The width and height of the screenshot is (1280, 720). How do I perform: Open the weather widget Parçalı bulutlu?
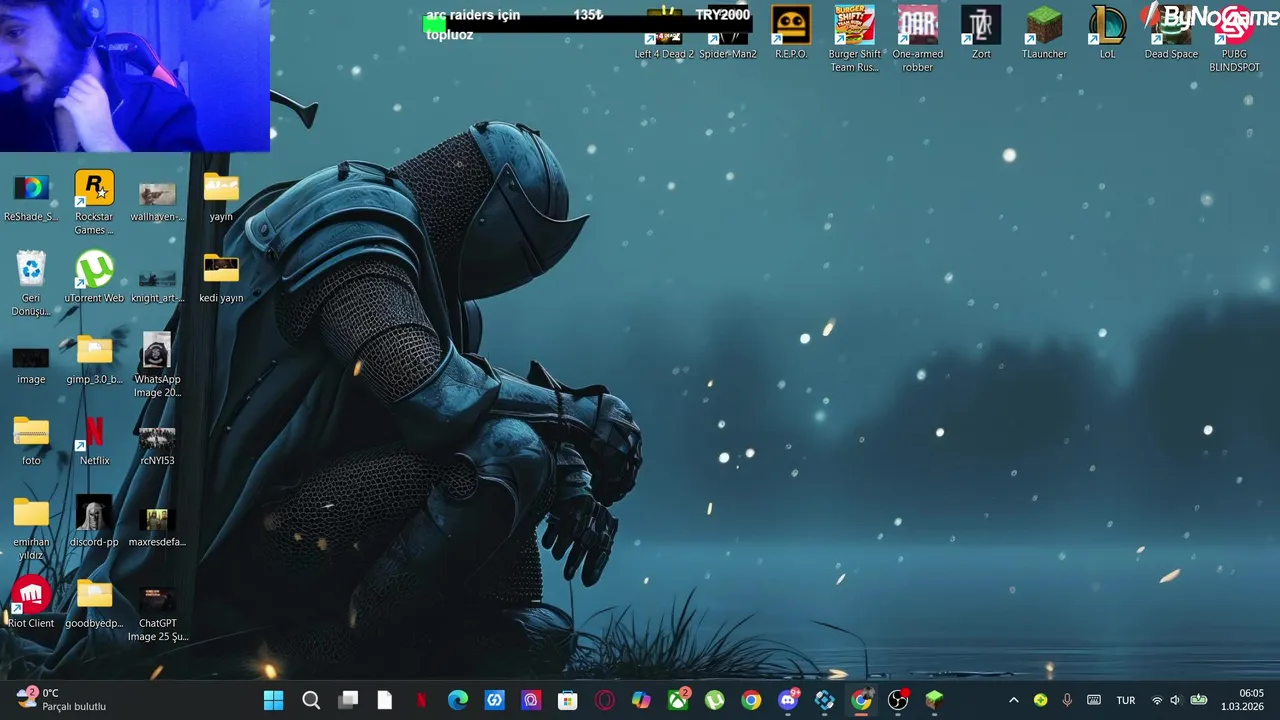pyautogui.click(x=62, y=700)
